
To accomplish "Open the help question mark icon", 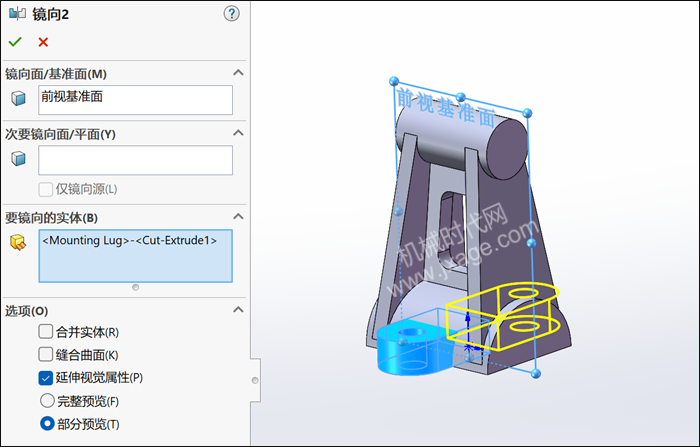I will point(232,13).
